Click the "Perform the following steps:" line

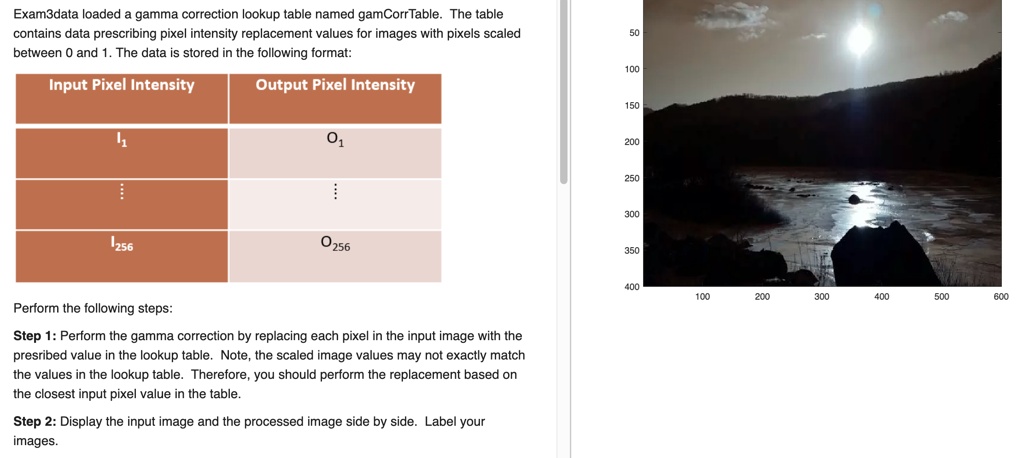pos(93,308)
